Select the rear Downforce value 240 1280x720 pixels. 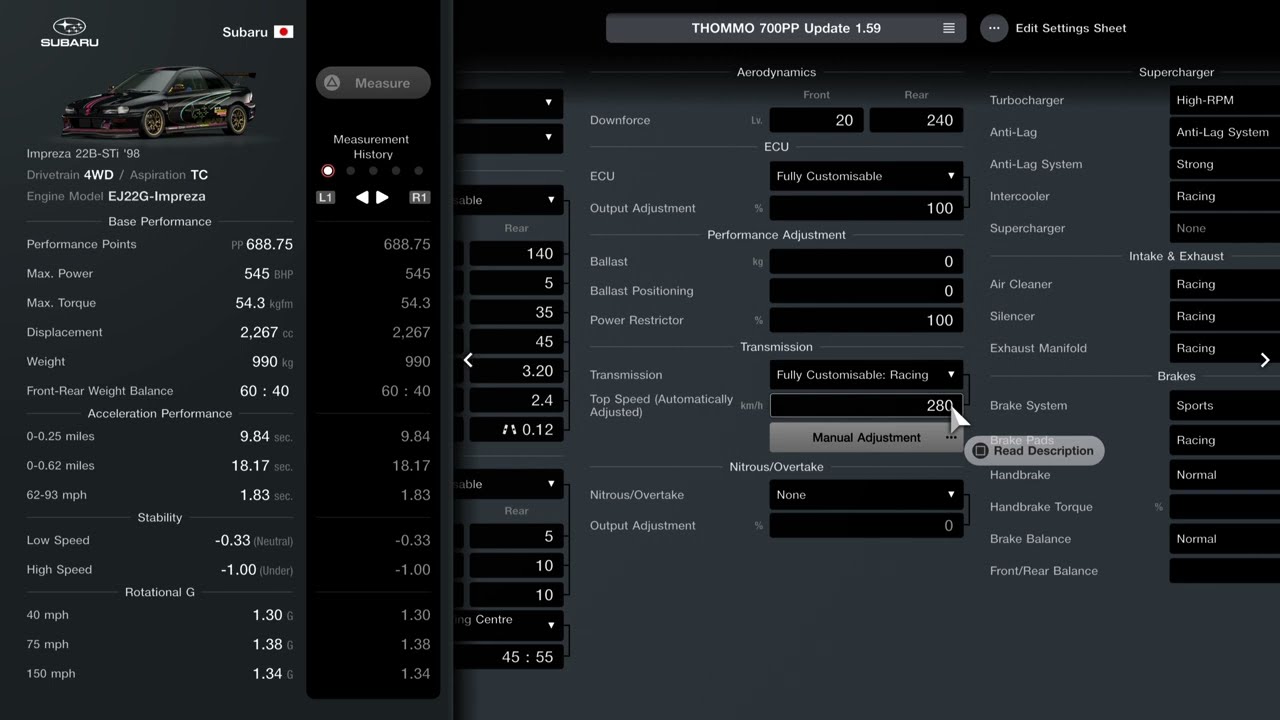[916, 120]
